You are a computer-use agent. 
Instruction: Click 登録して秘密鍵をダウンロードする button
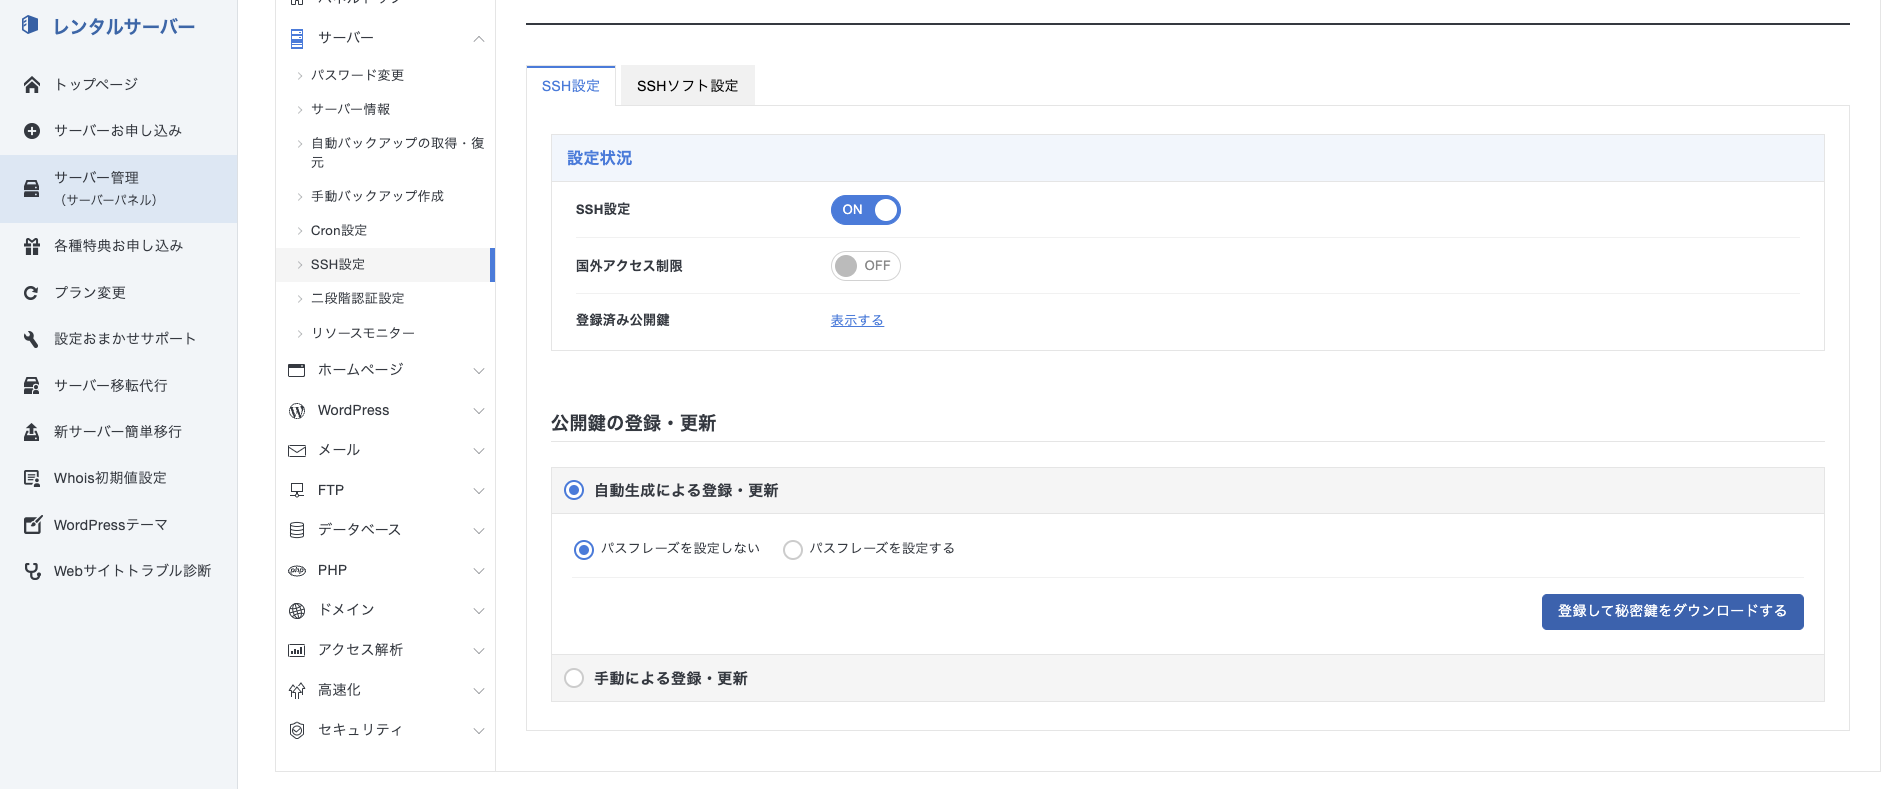(1672, 611)
